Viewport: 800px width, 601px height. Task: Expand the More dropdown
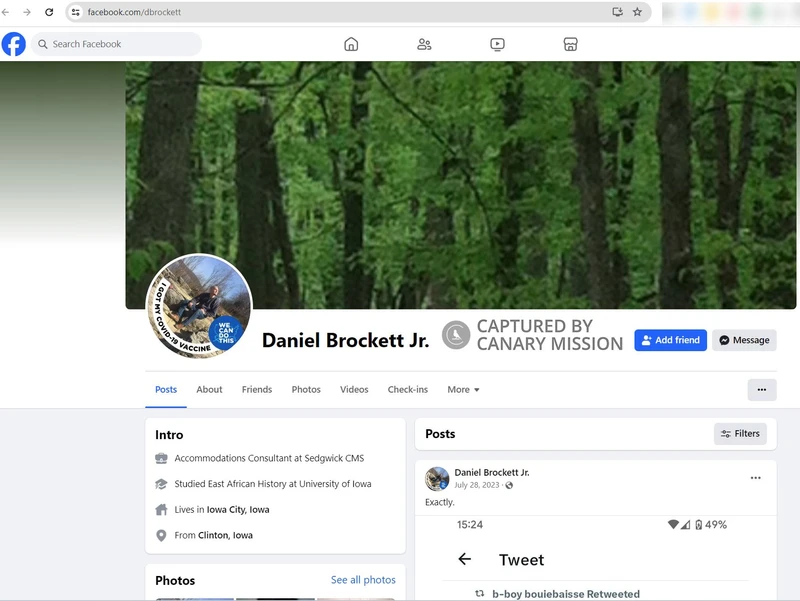[x=463, y=390]
